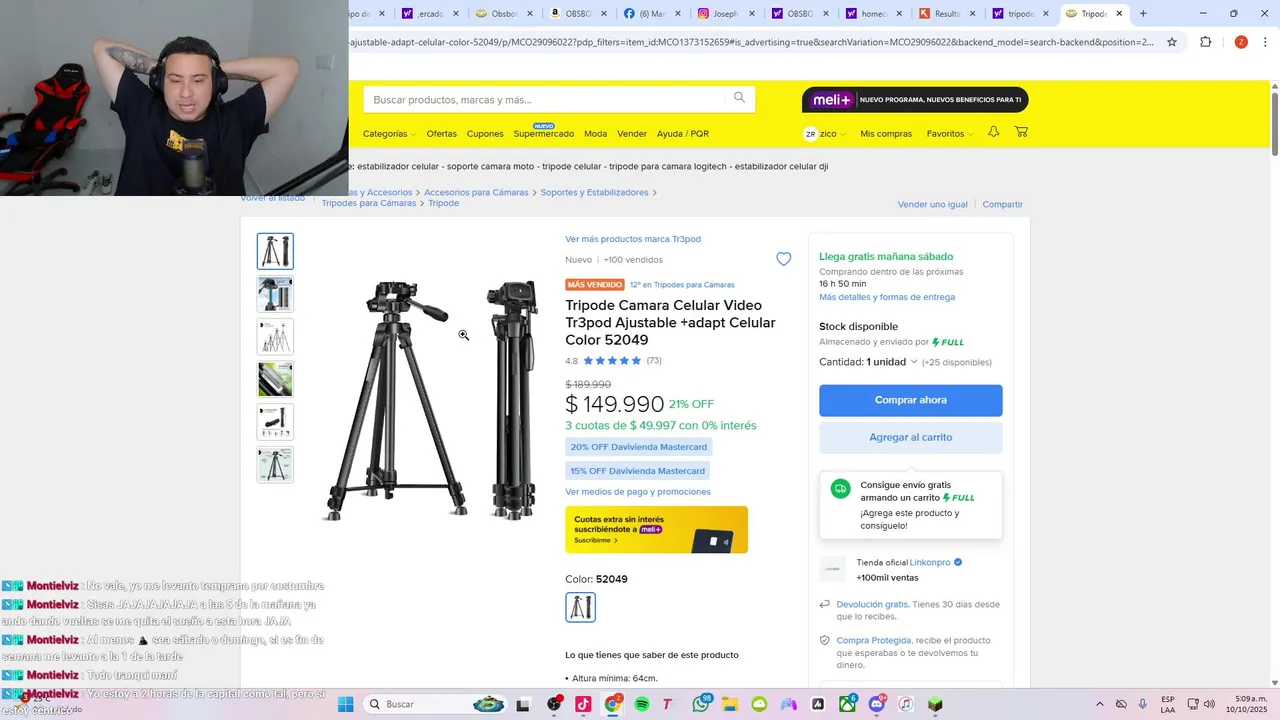Open TikTok from the taskbar
The width and height of the screenshot is (1280, 720).
pyautogui.click(x=583, y=704)
